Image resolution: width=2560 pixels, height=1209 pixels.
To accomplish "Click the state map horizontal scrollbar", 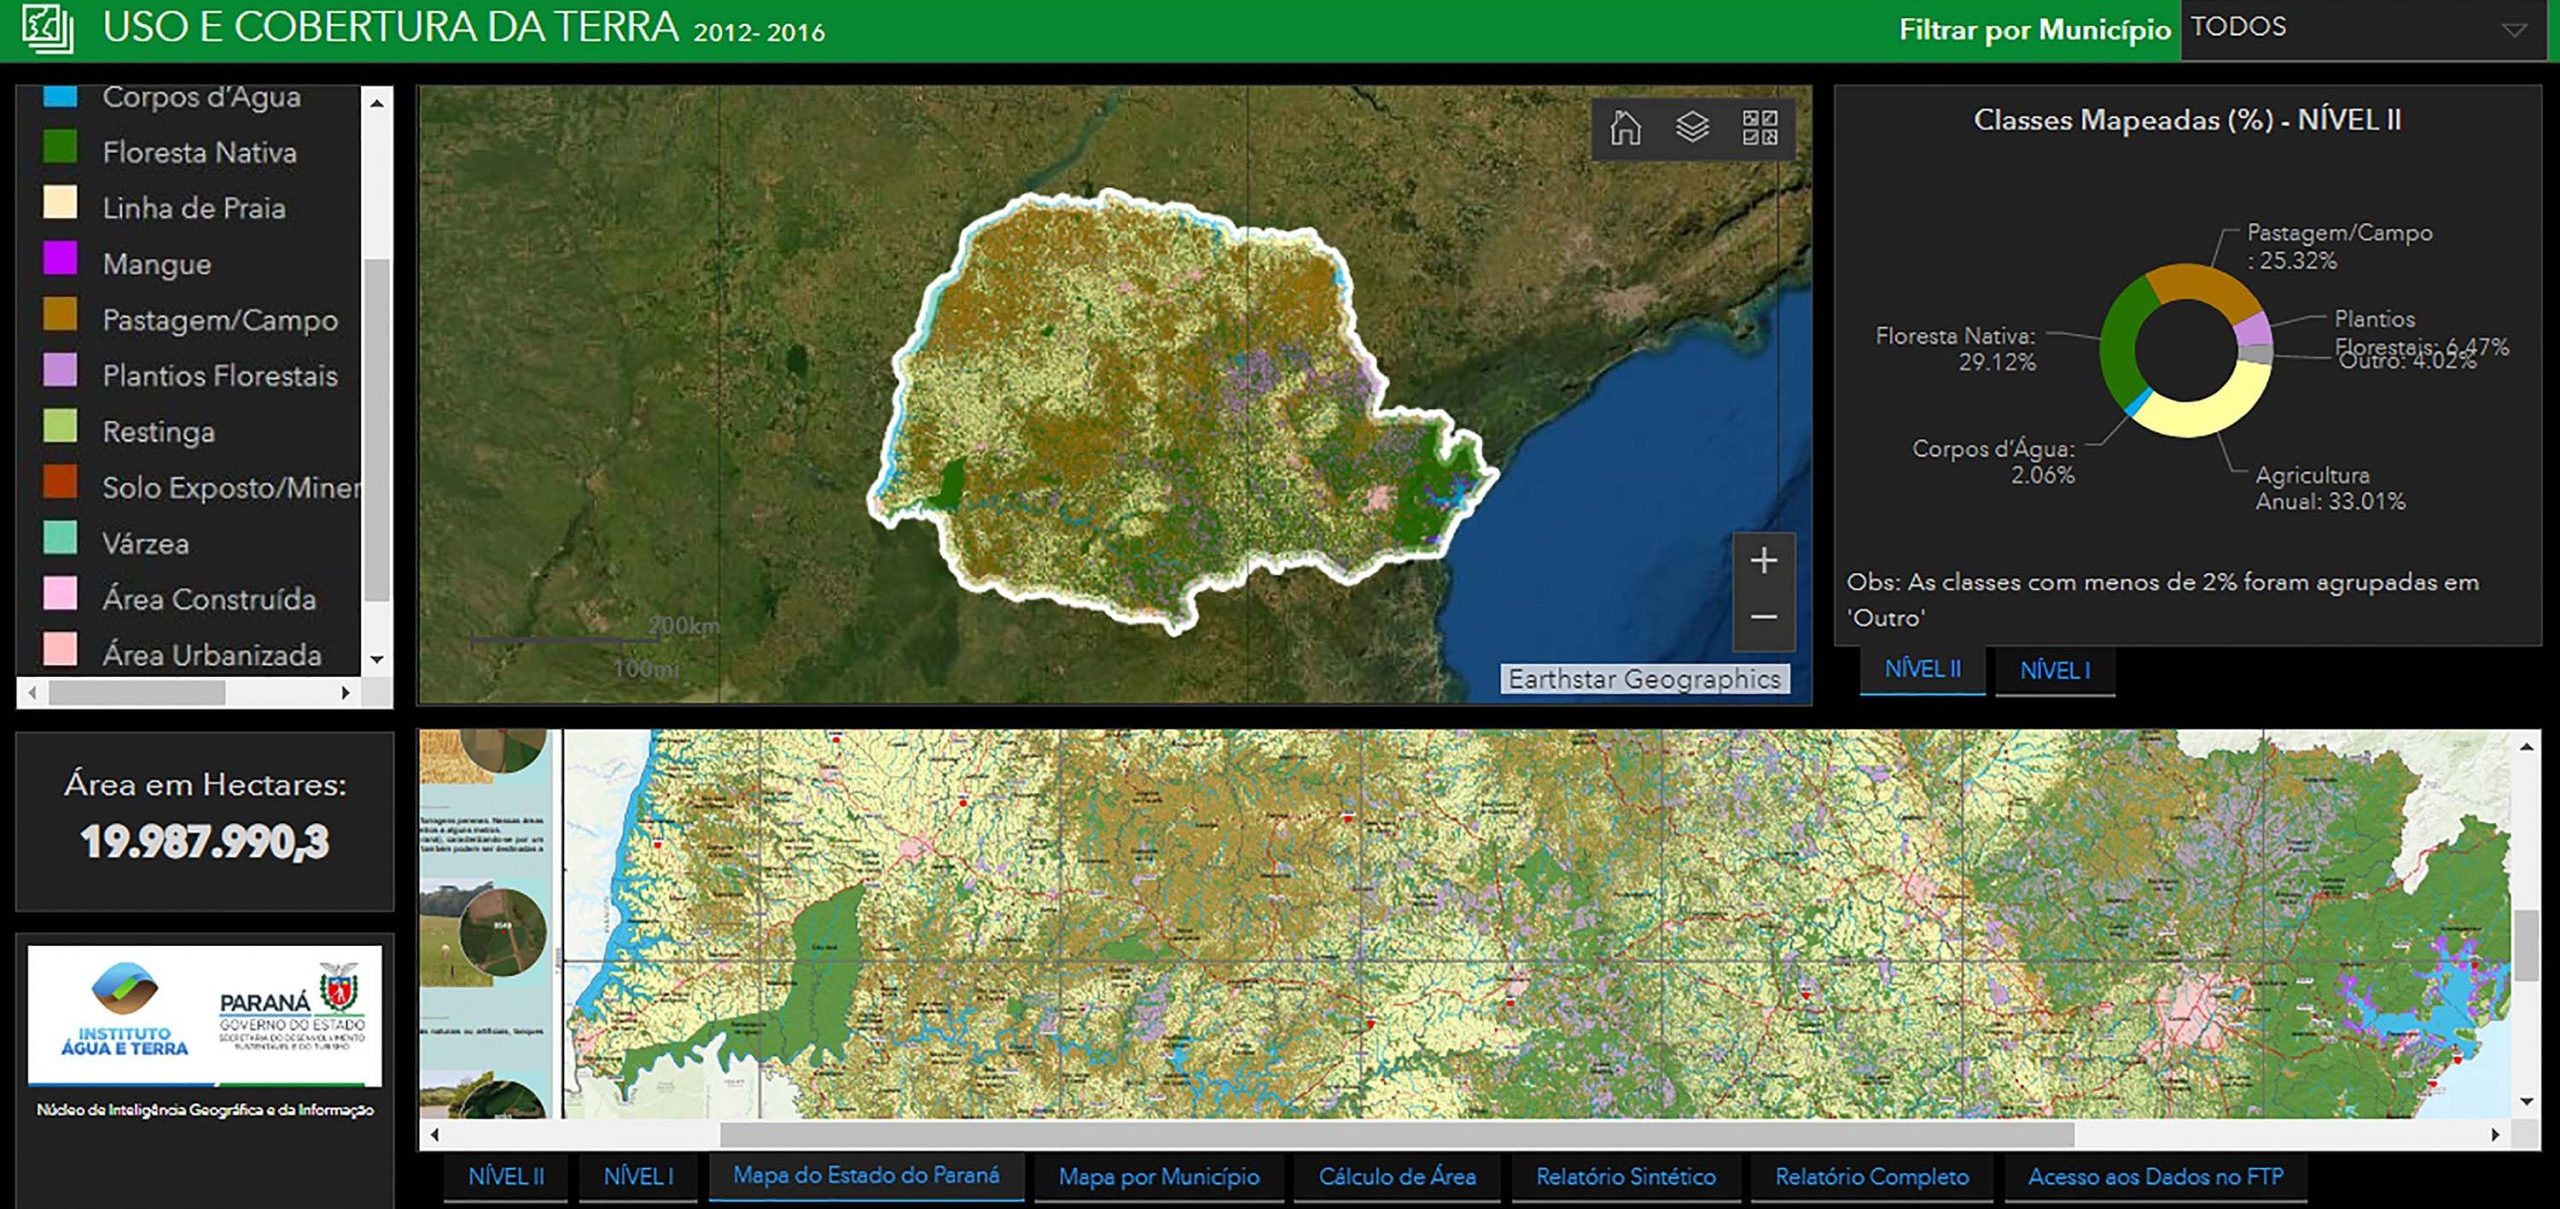I will pyautogui.click(x=1396, y=1135).
